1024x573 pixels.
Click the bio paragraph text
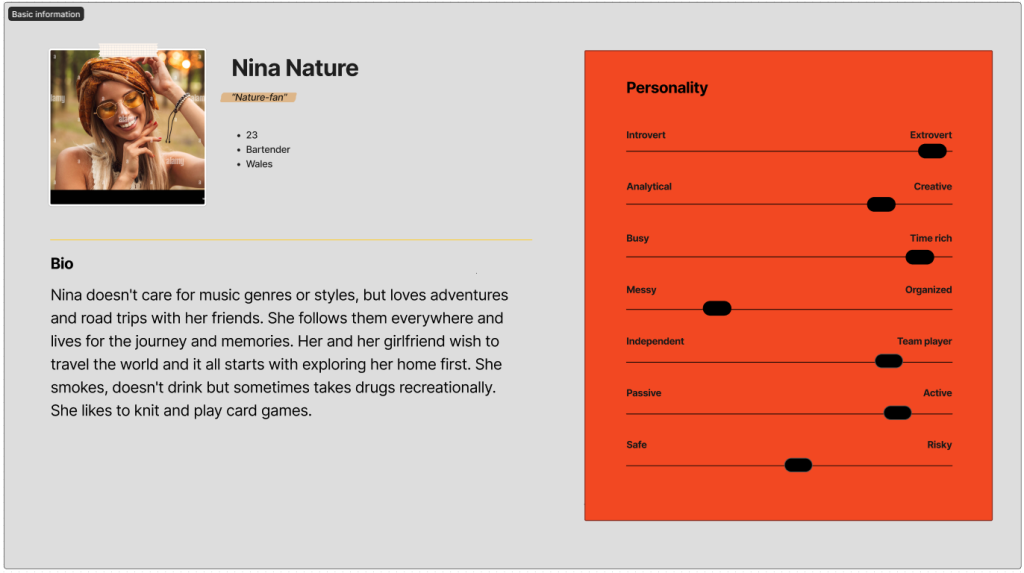click(x=280, y=353)
